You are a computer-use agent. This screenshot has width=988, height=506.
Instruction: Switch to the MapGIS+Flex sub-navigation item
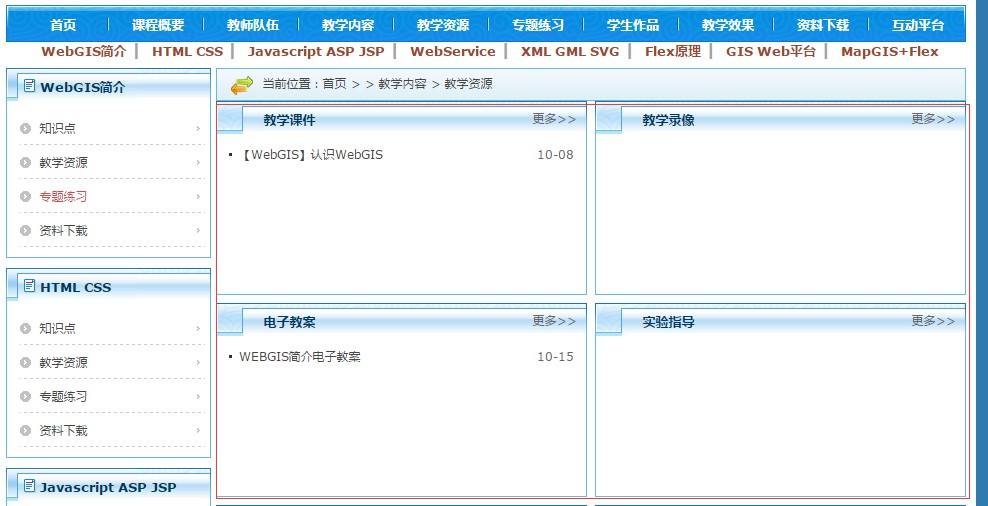889,51
